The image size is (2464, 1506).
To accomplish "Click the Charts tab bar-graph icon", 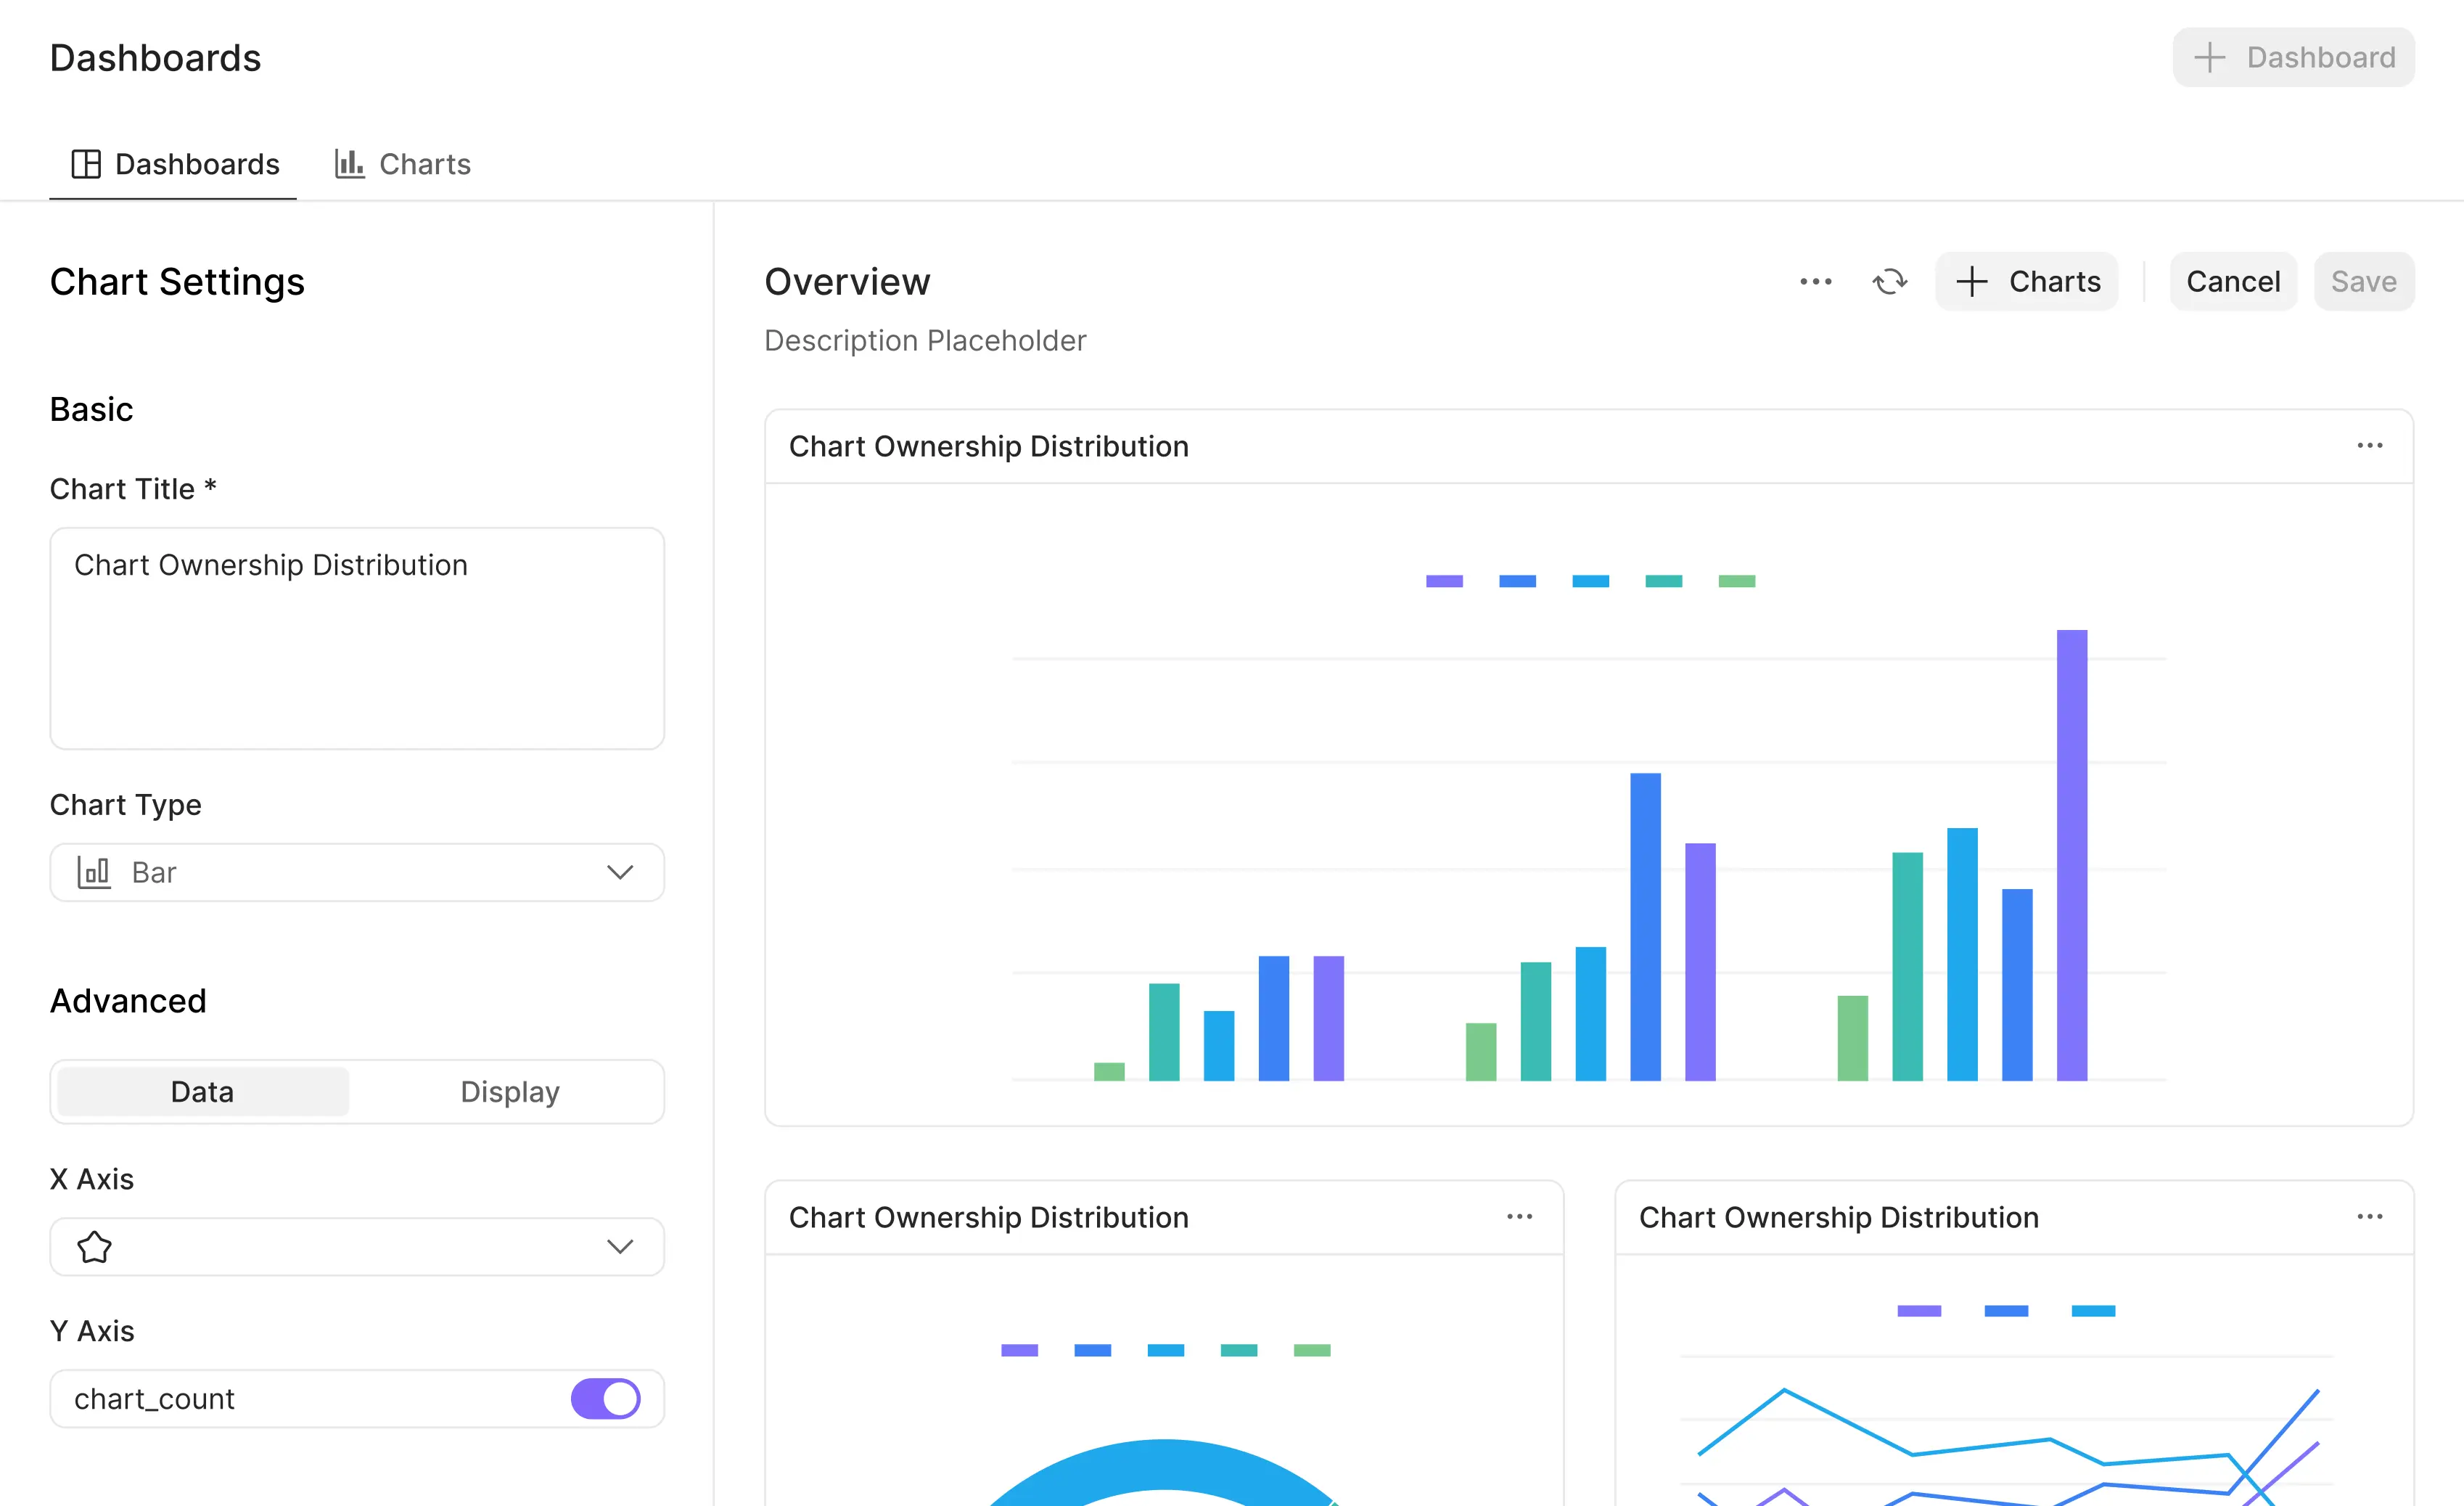I will pyautogui.click(x=349, y=164).
